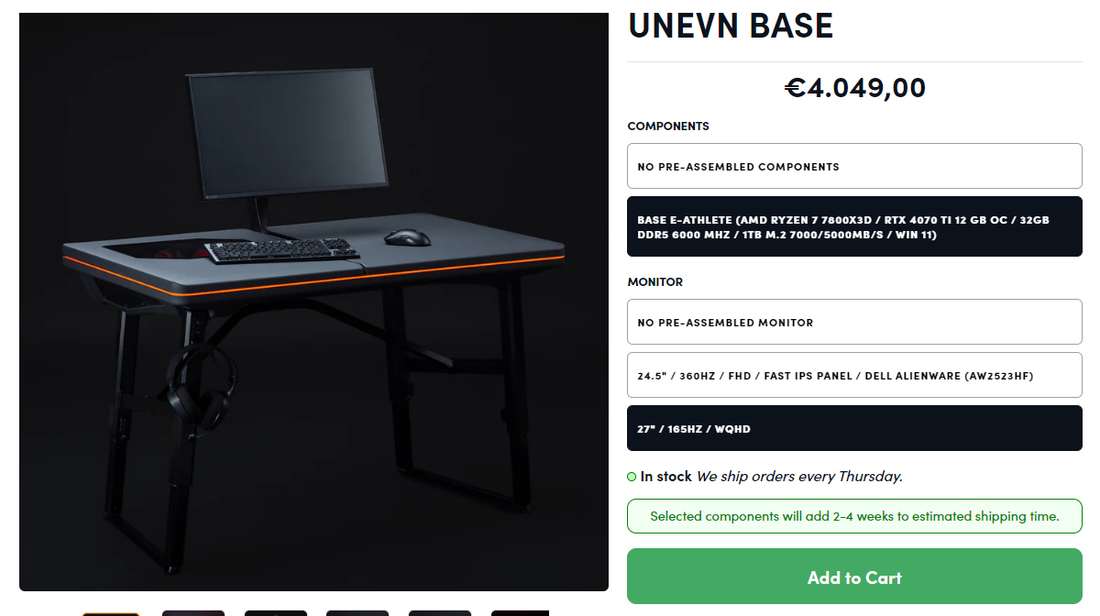Switch to the fourth gallery thumbnail
The height and width of the screenshot is (616, 1100).
[x=357, y=613]
